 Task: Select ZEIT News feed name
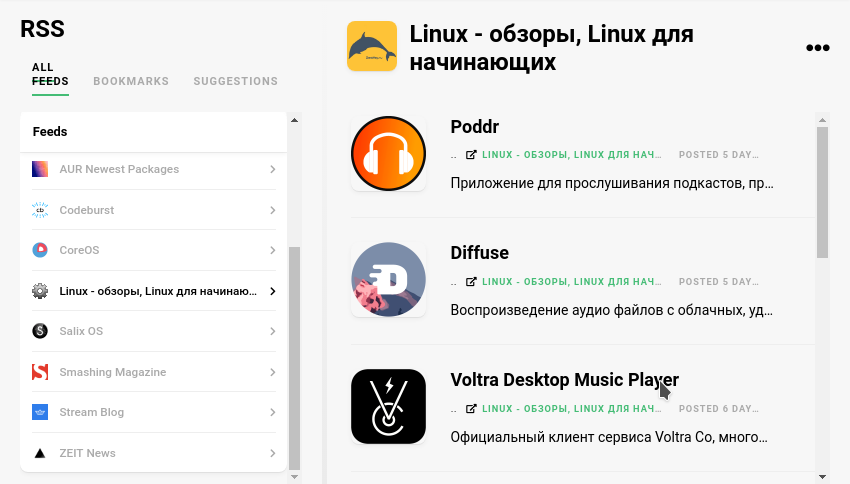coord(87,453)
